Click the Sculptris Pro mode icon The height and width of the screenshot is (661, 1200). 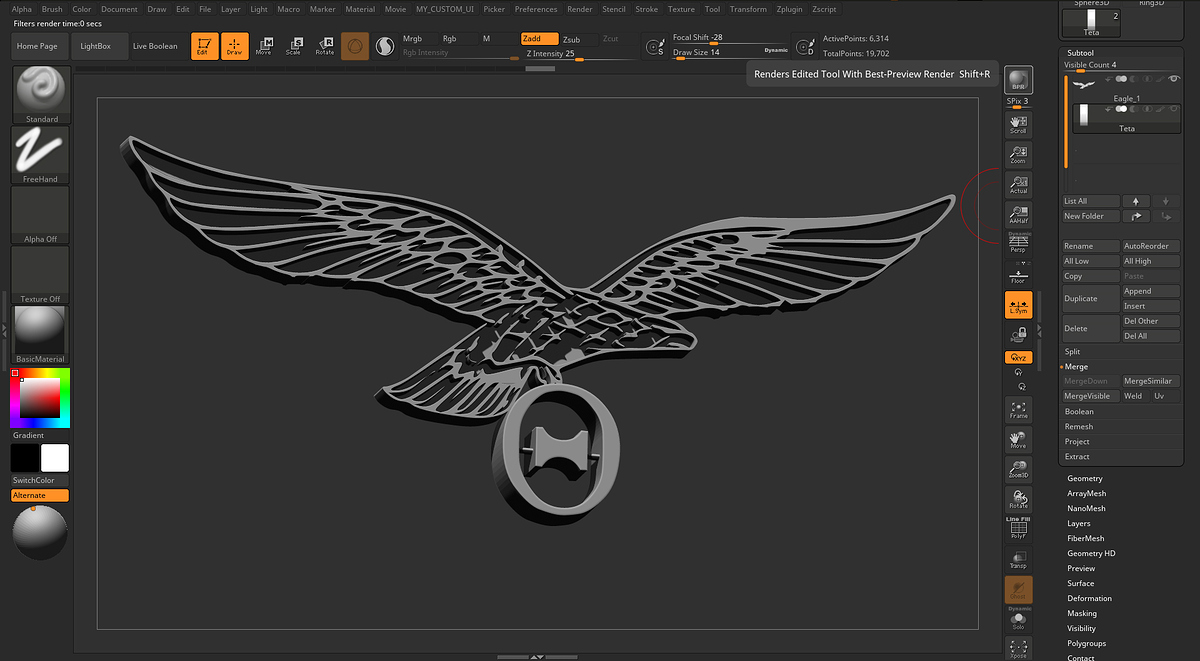(x=385, y=46)
